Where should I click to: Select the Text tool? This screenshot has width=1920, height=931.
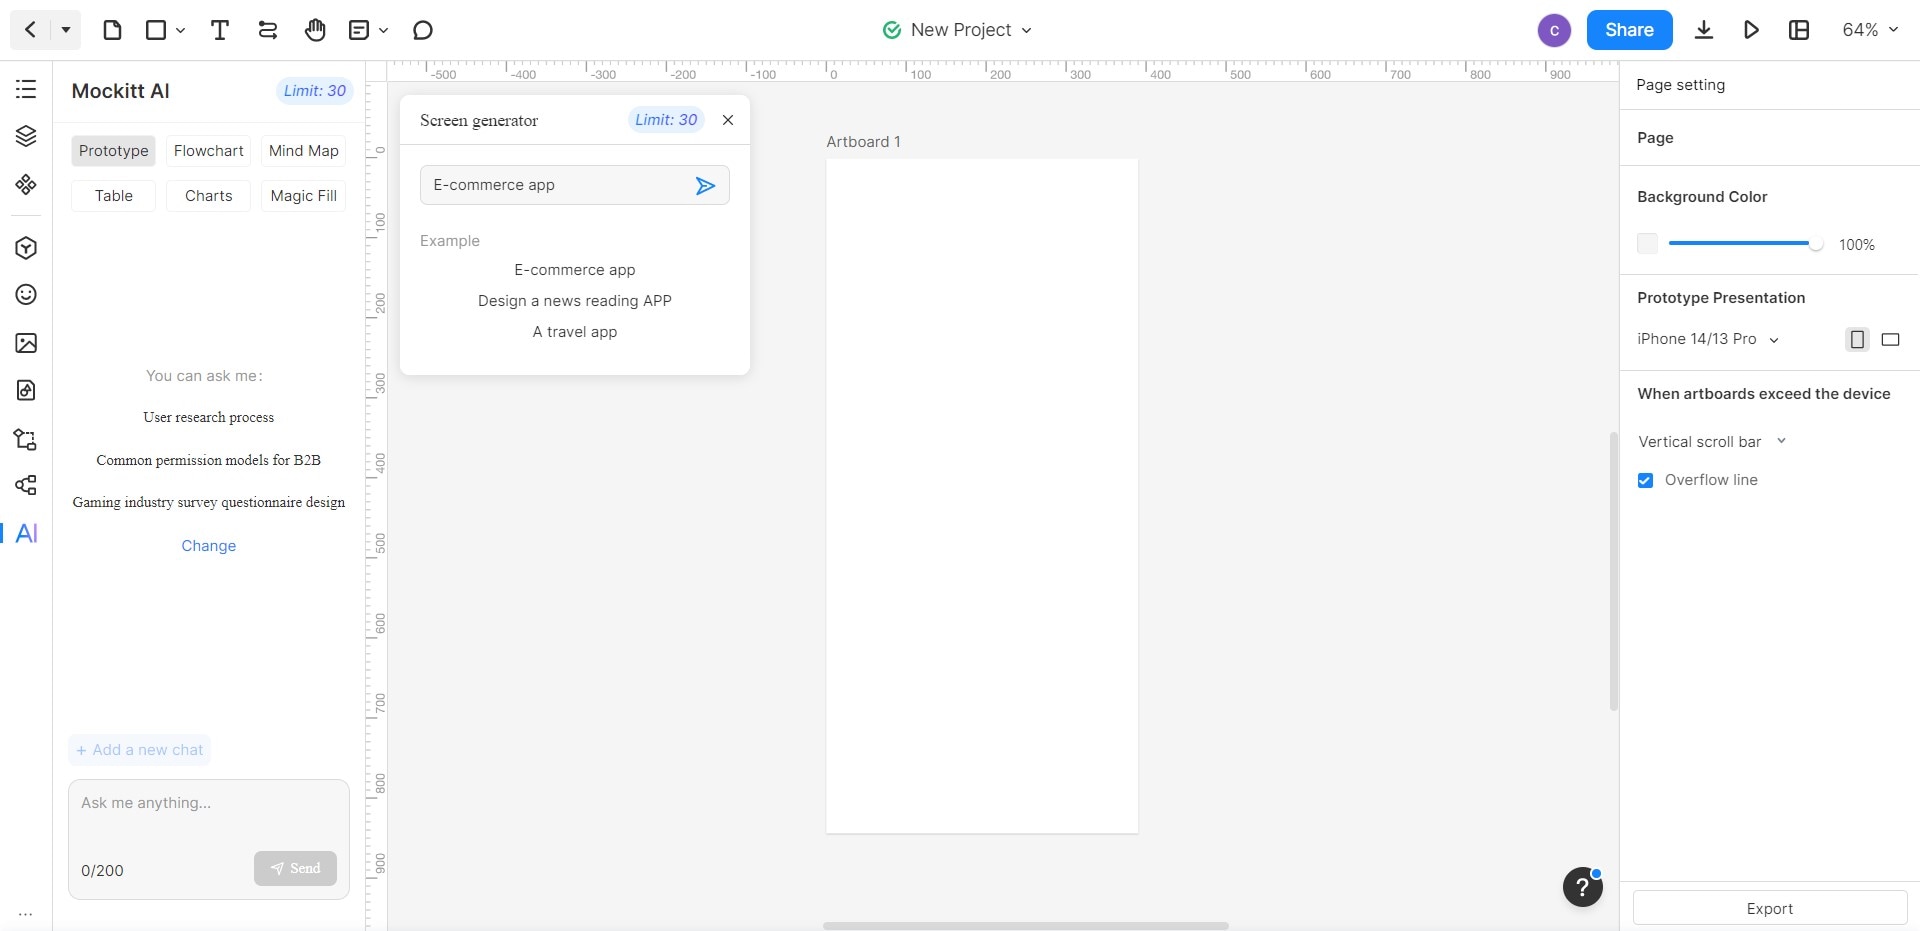[220, 30]
